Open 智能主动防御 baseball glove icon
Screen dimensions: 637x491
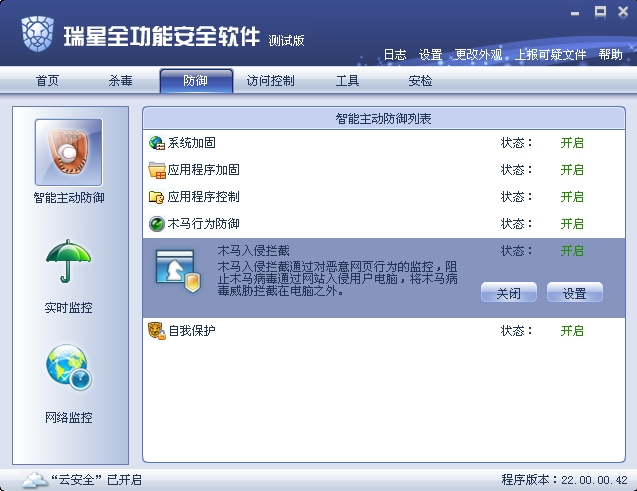point(69,152)
